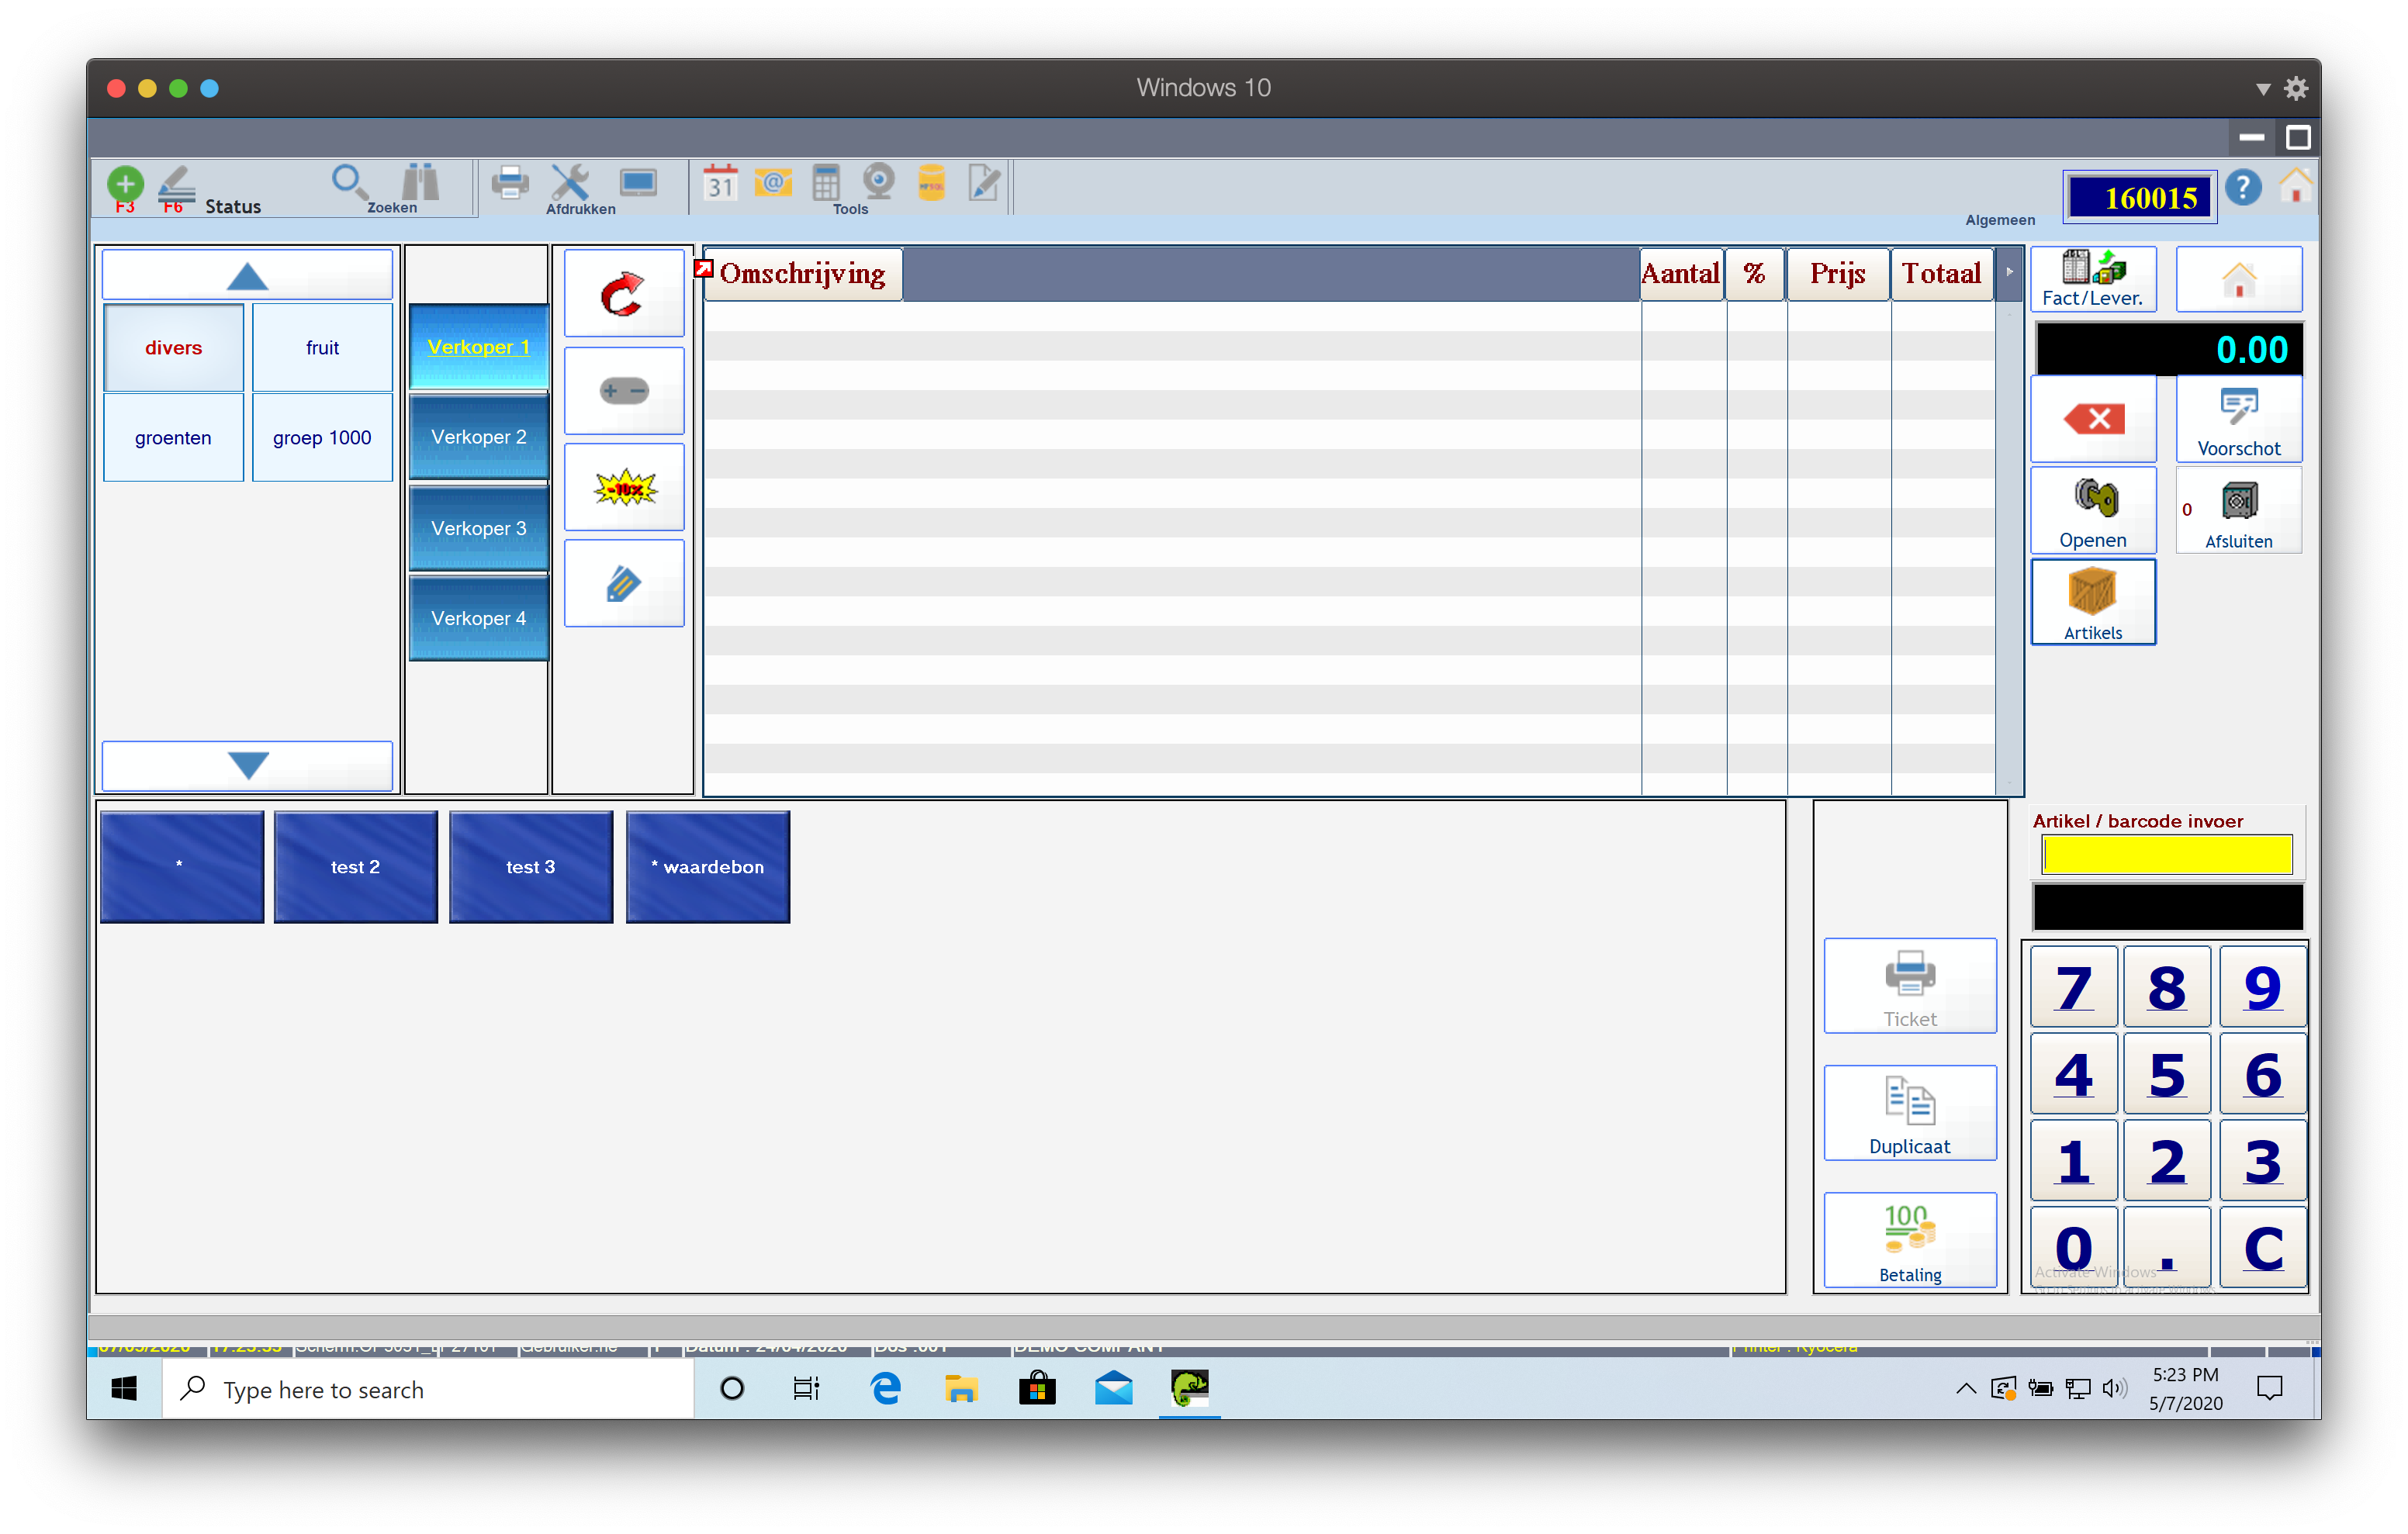The image size is (2408, 1534).
Task: Select the groenten category tab
Action: (x=173, y=438)
